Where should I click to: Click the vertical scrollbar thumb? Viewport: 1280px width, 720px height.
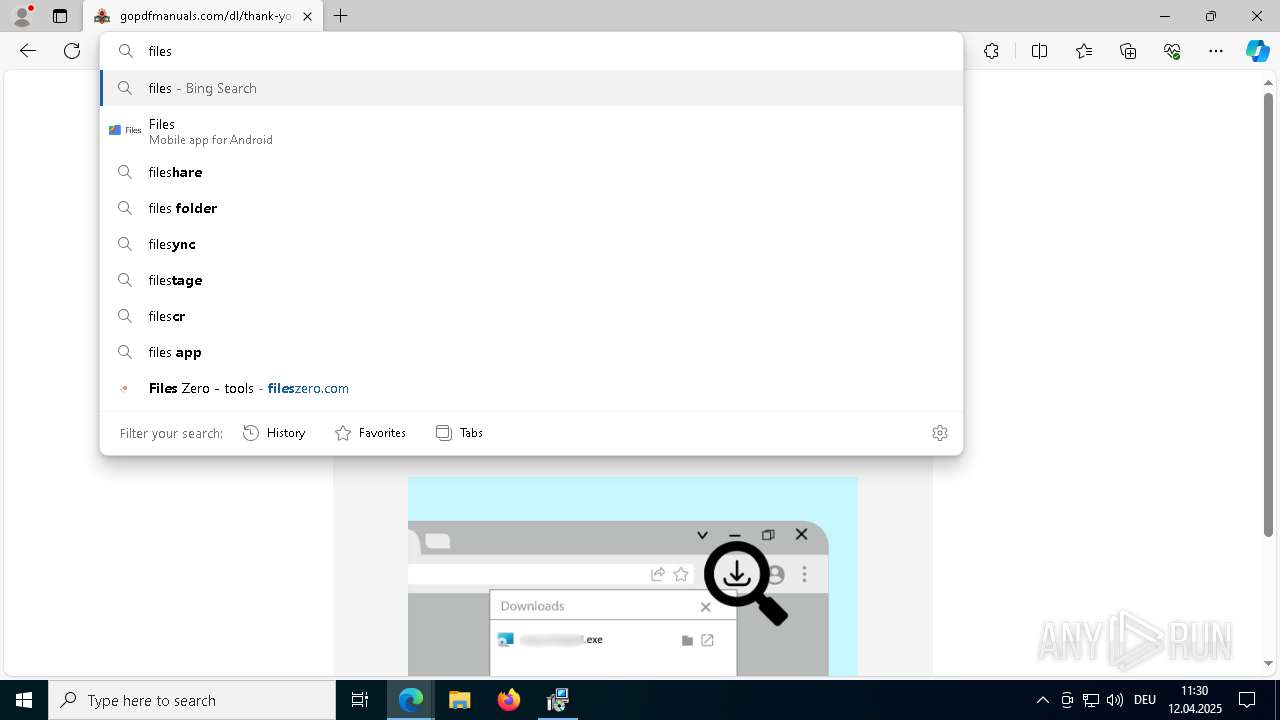tap(1269, 317)
